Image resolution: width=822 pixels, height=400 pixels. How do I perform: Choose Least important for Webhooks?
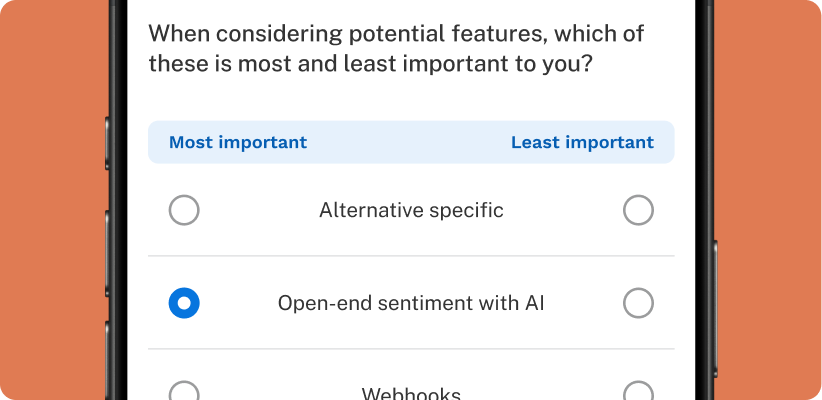tap(638, 391)
